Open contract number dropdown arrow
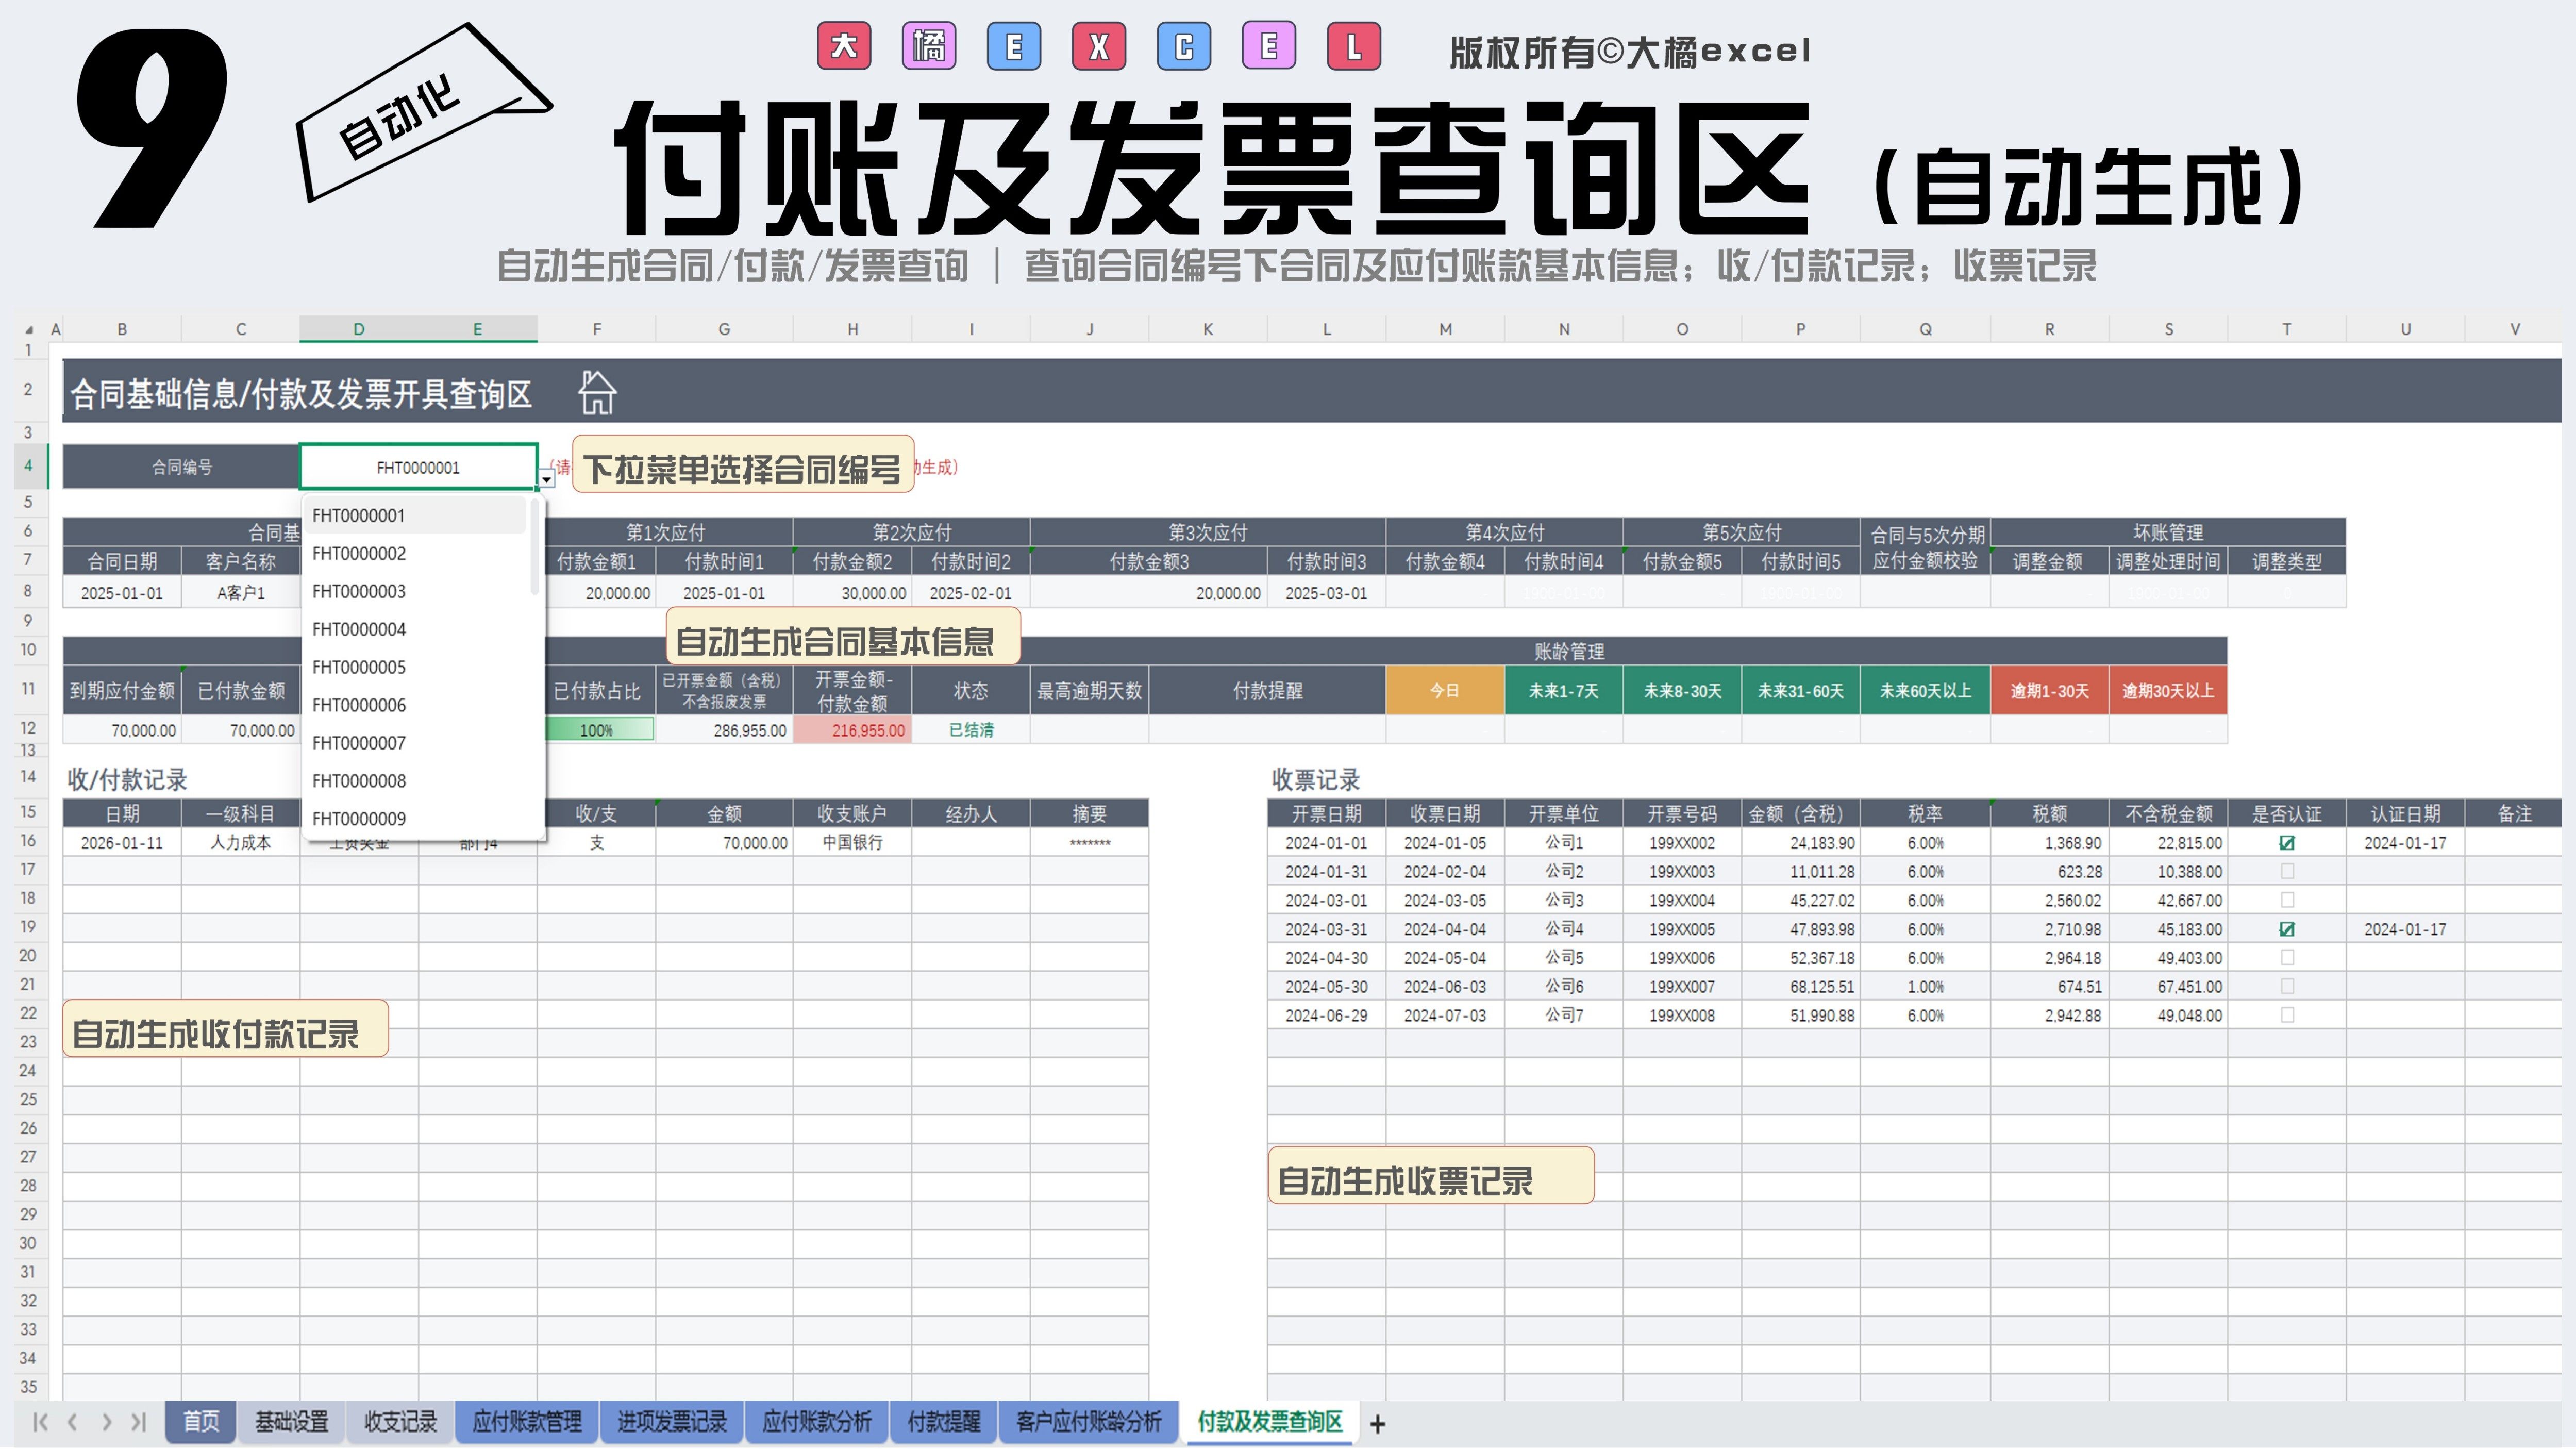Viewport: 2576px width, 1449px height. coord(547,479)
